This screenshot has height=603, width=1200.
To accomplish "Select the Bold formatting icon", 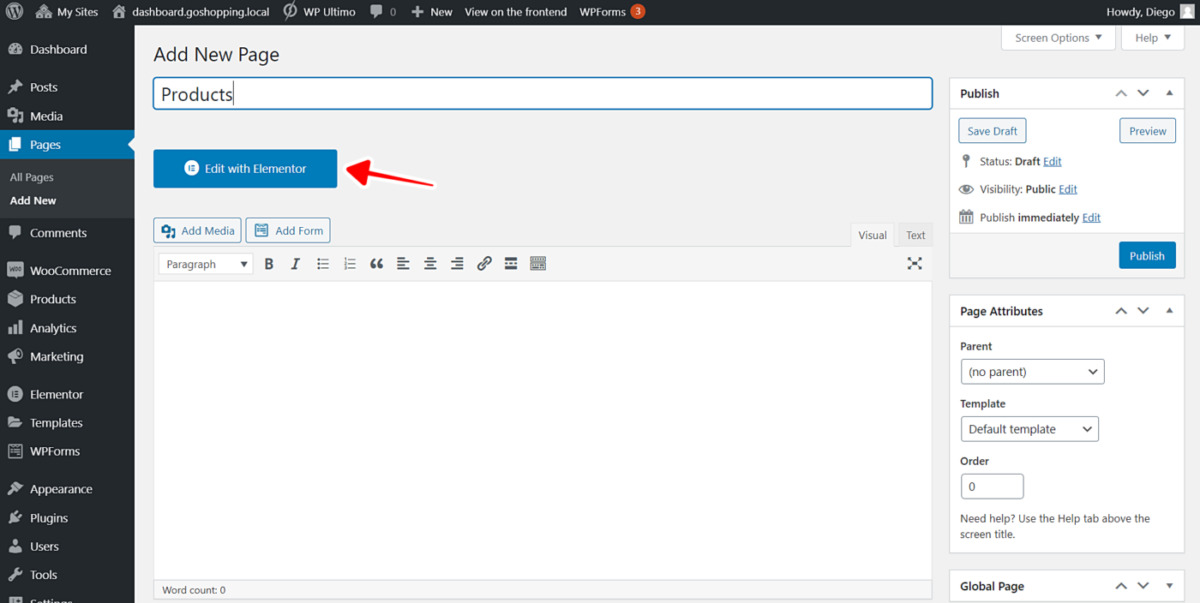I will (268, 263).
